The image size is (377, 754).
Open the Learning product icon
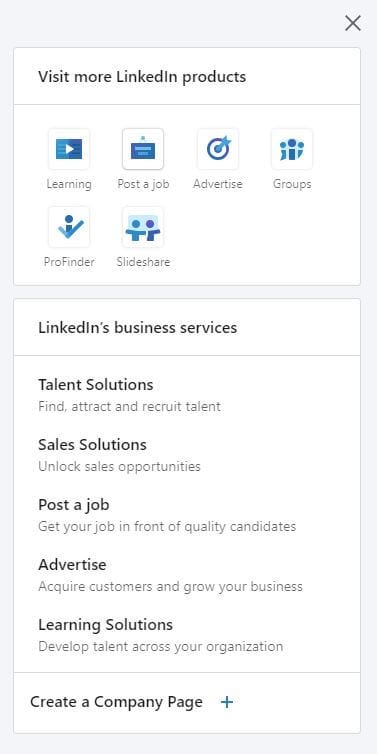69,149
